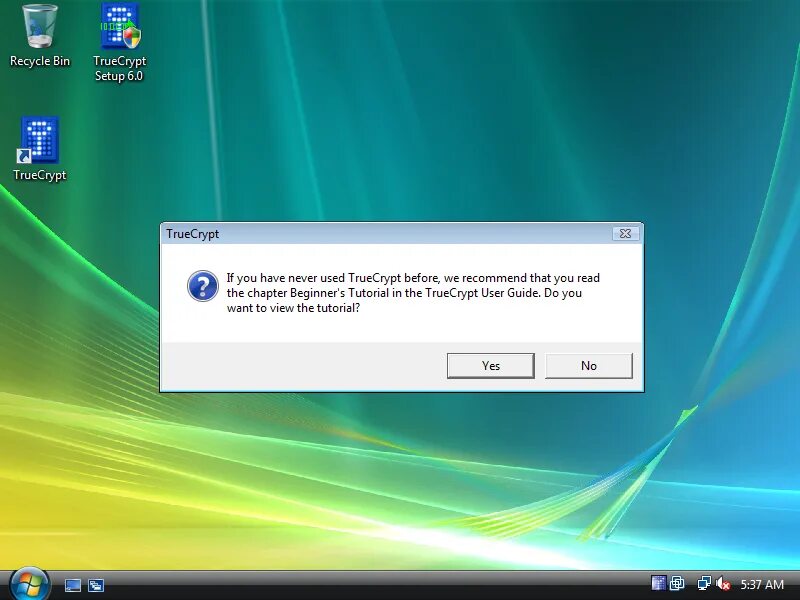Open the Windows Start orb
Screen dimensions: 800x600
(x=29, y=584)
